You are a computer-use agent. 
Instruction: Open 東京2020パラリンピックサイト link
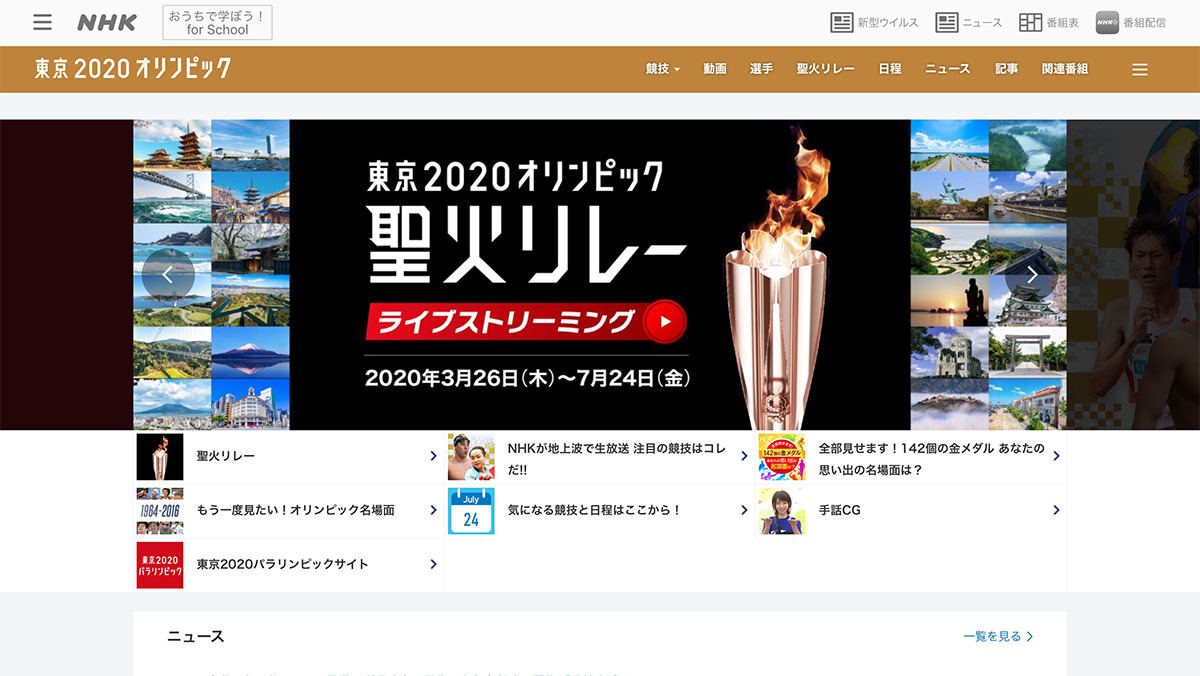click(283, 564)
